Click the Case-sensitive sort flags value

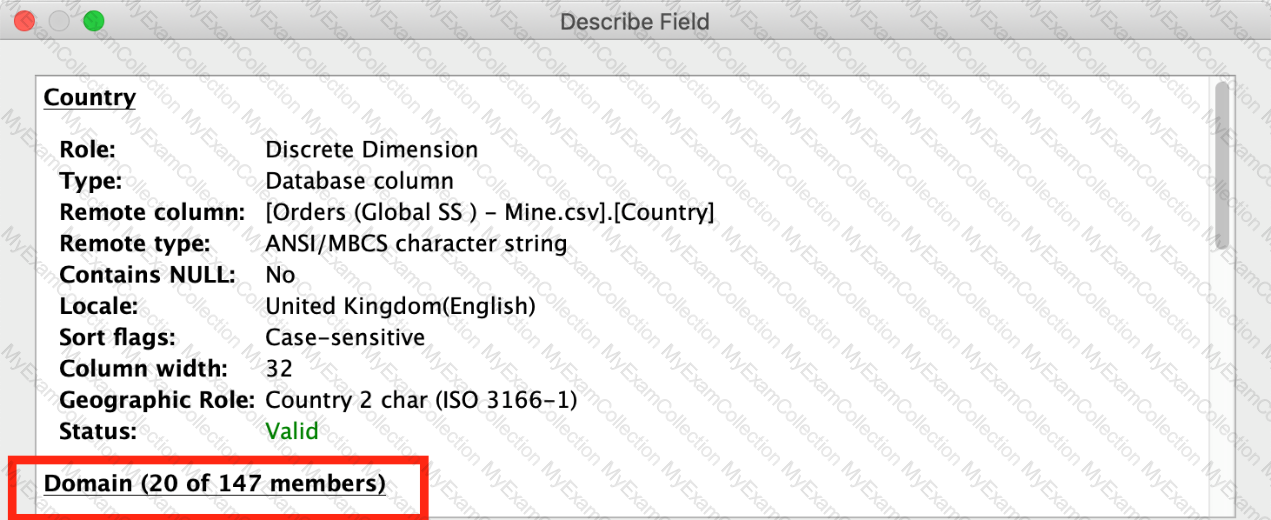tap(344, 337)
